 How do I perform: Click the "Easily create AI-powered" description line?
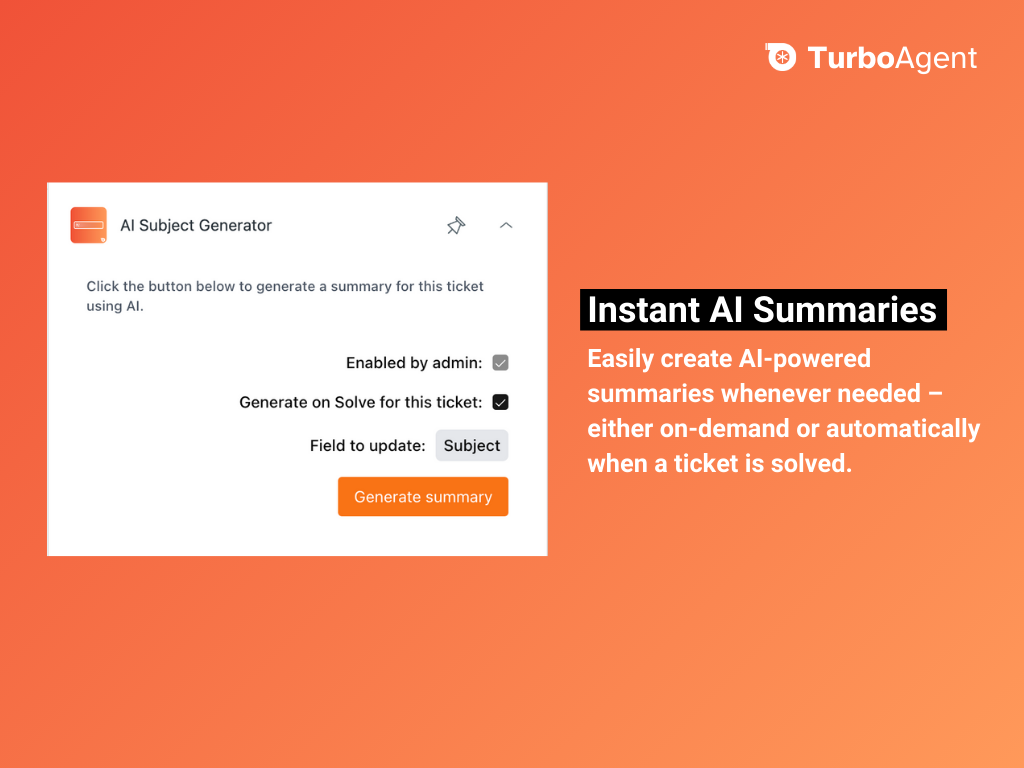(729, 358)
